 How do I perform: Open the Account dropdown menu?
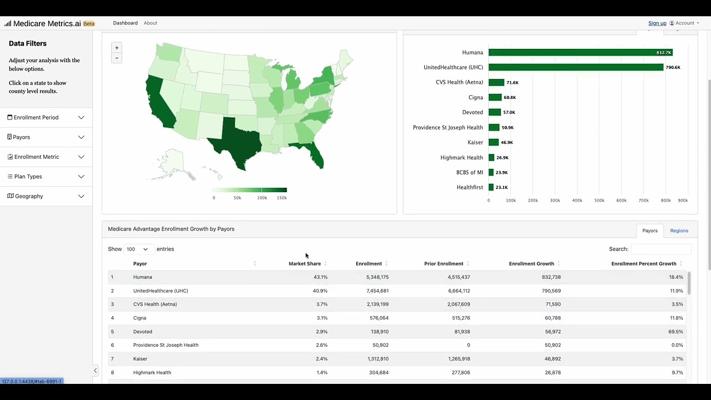point(686,23)
